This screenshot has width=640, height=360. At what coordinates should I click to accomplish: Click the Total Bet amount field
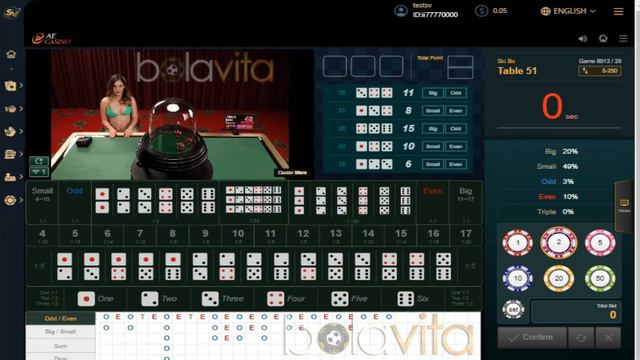576,311
